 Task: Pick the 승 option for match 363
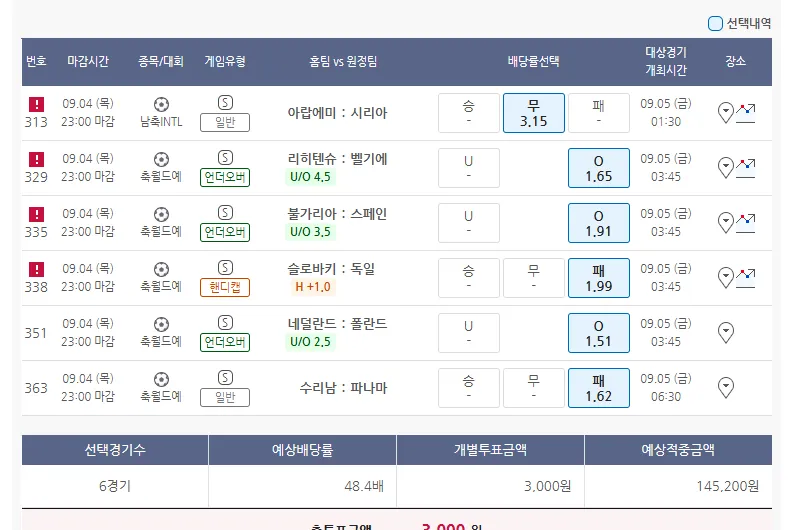[468, 388]
